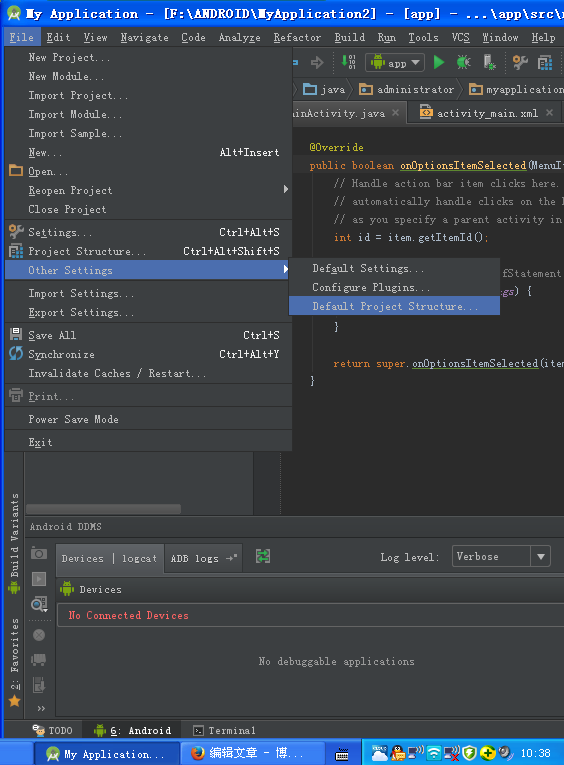Image resolution: width=564 pixels, height=765 pixels.
Task: Switch to activity_main.xml editor tab
Action: [486, 113]
